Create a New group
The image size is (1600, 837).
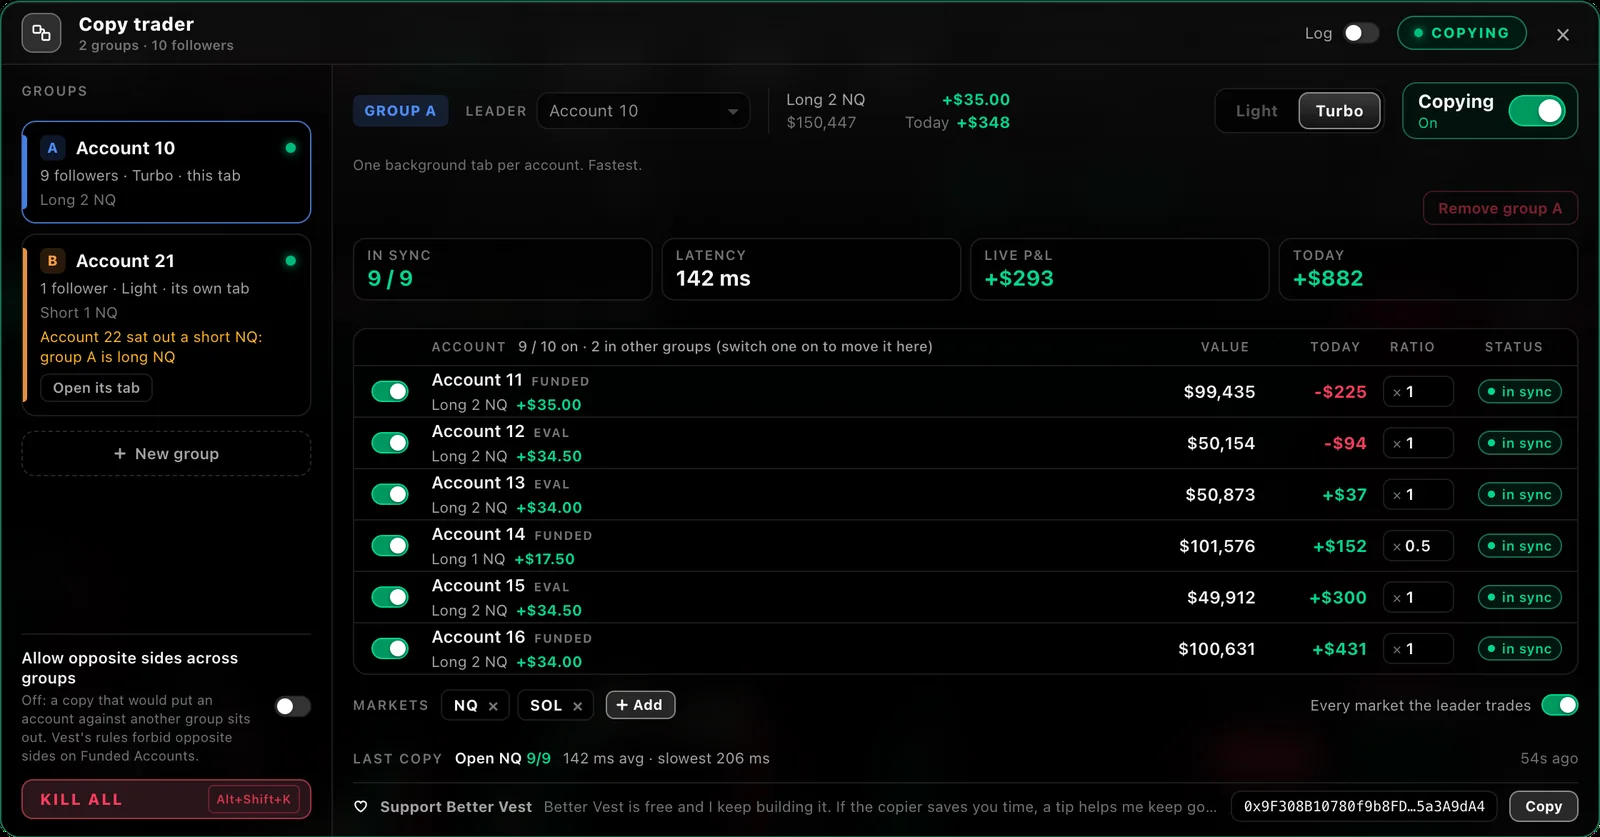tap(166, 454)
